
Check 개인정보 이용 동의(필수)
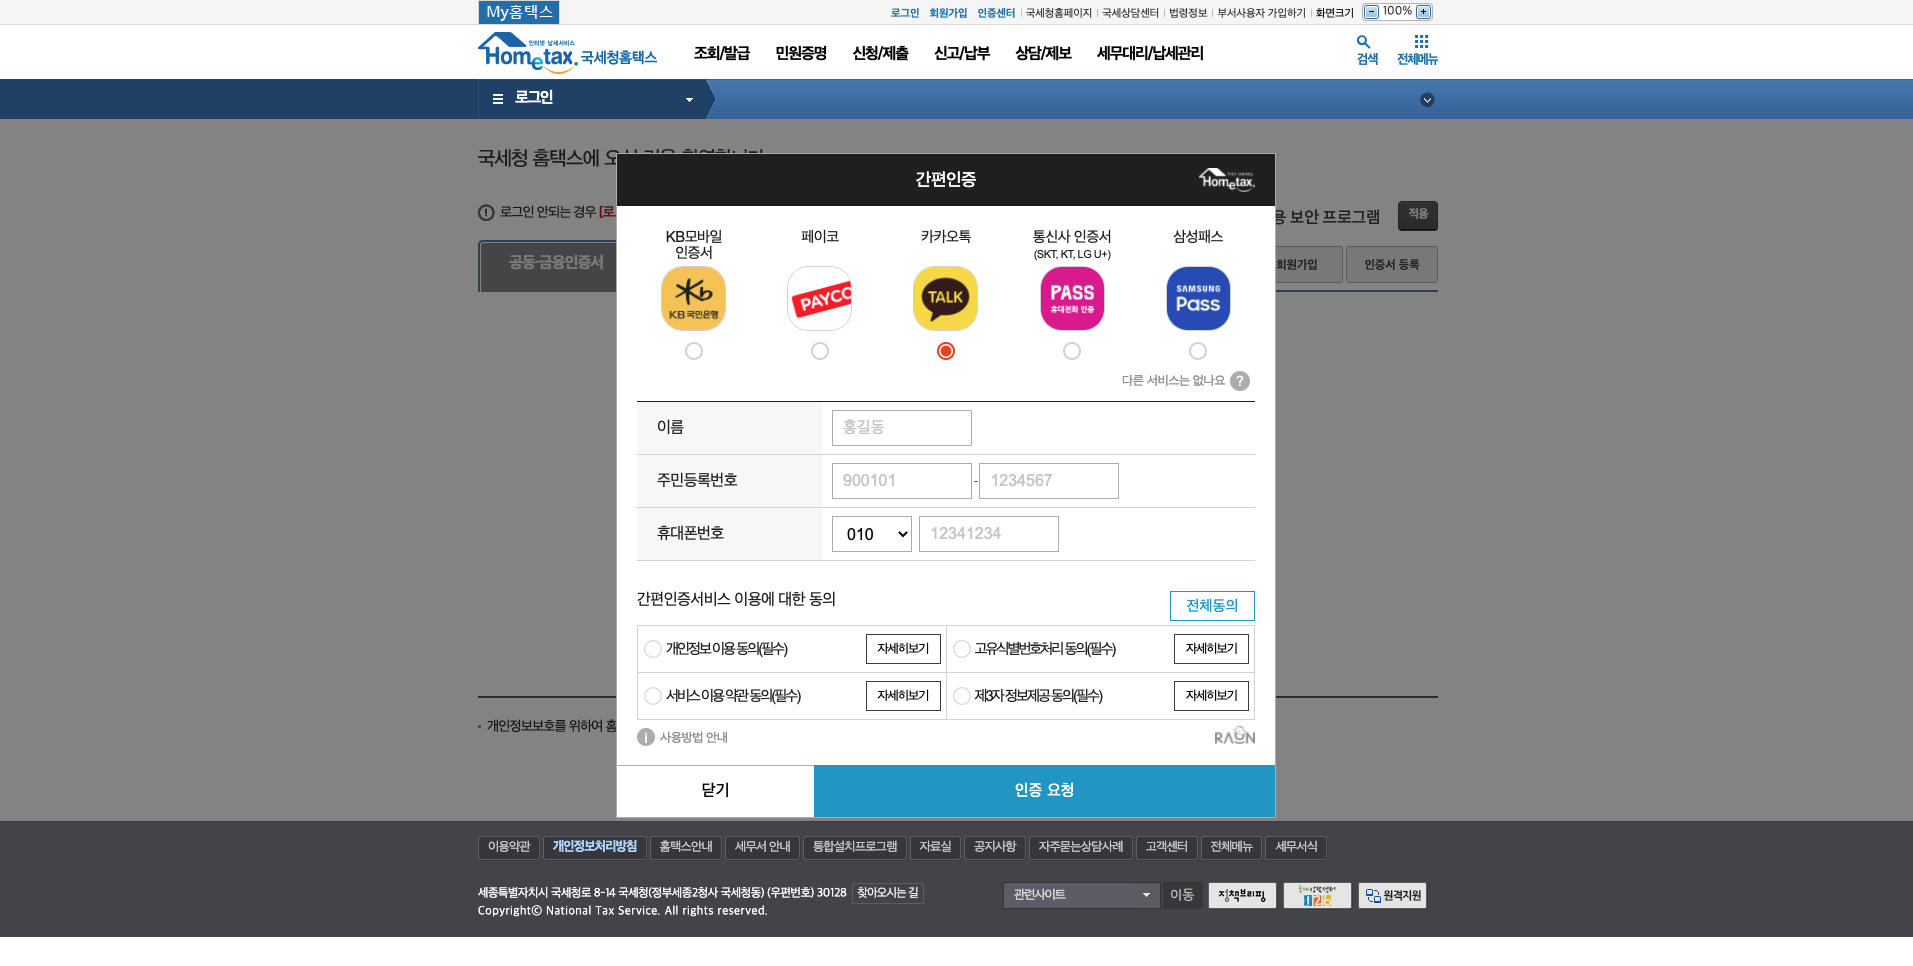click(x=653, y=649)
